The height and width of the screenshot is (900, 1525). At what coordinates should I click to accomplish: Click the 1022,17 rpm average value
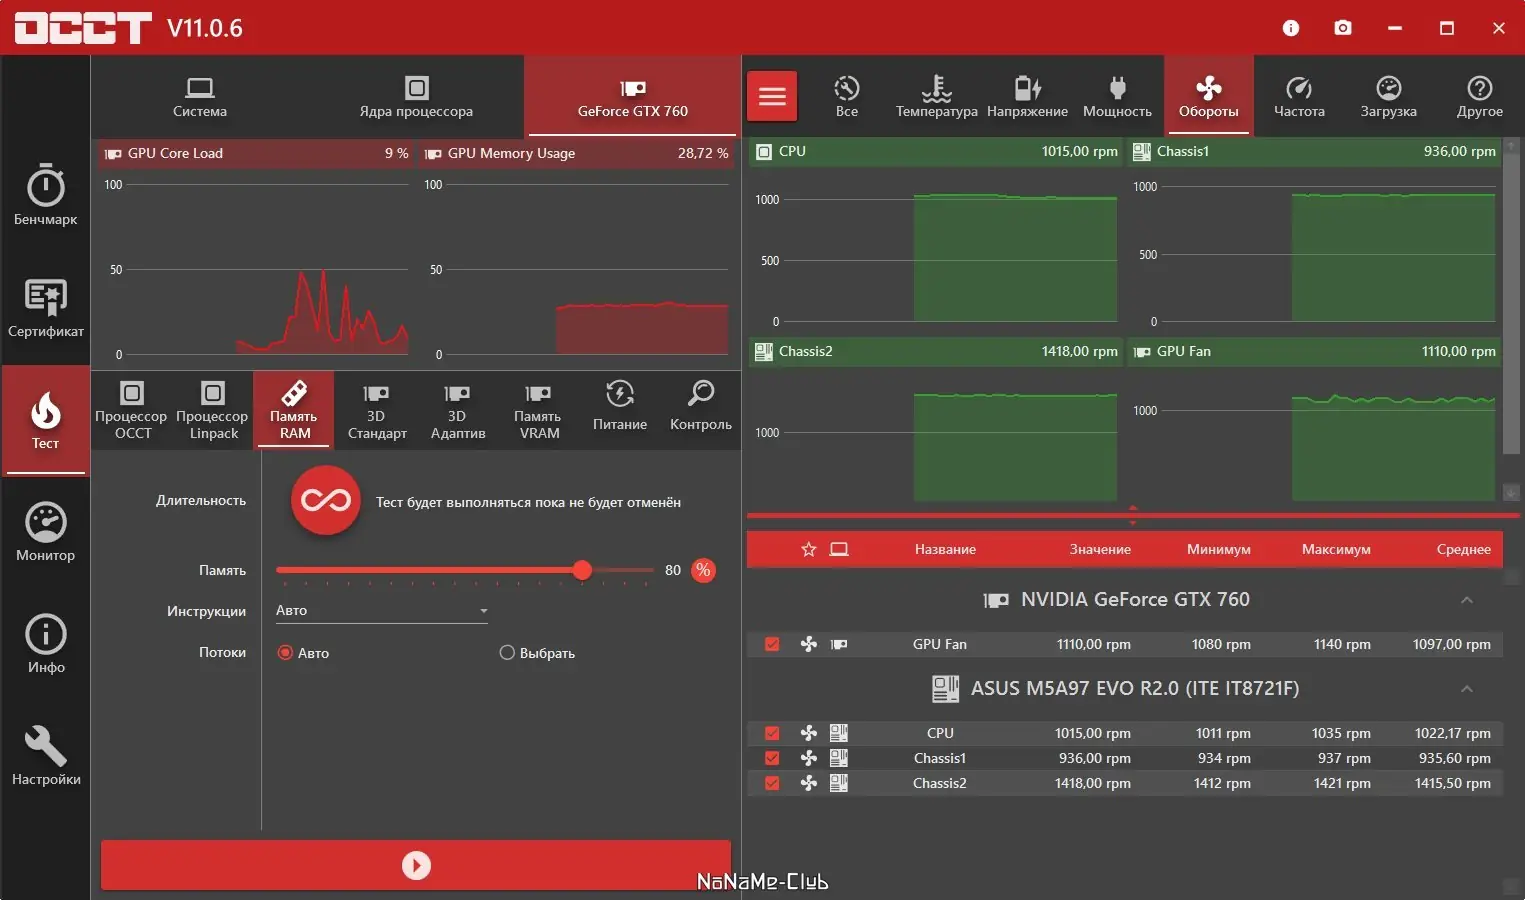coord(1452,733)
